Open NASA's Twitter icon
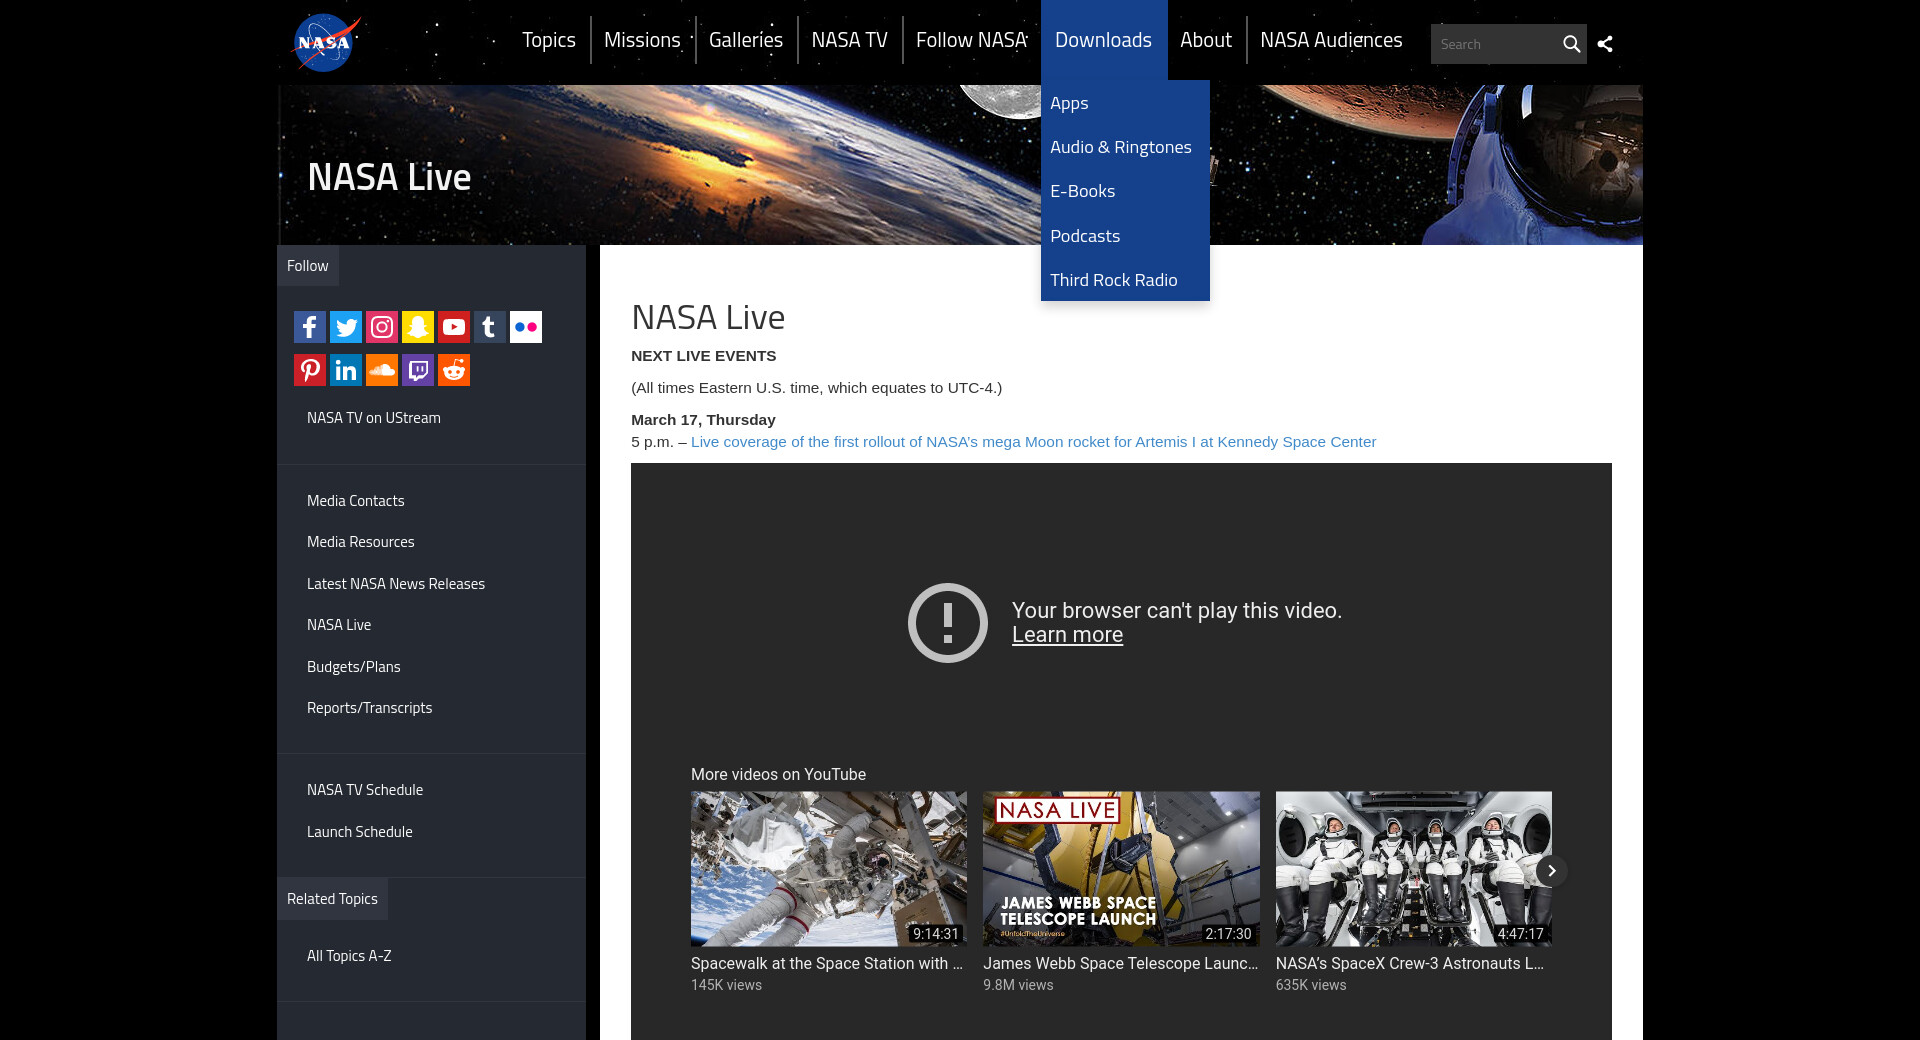1920x1040 pixels. pyautogui.click(x=346, y=327)
